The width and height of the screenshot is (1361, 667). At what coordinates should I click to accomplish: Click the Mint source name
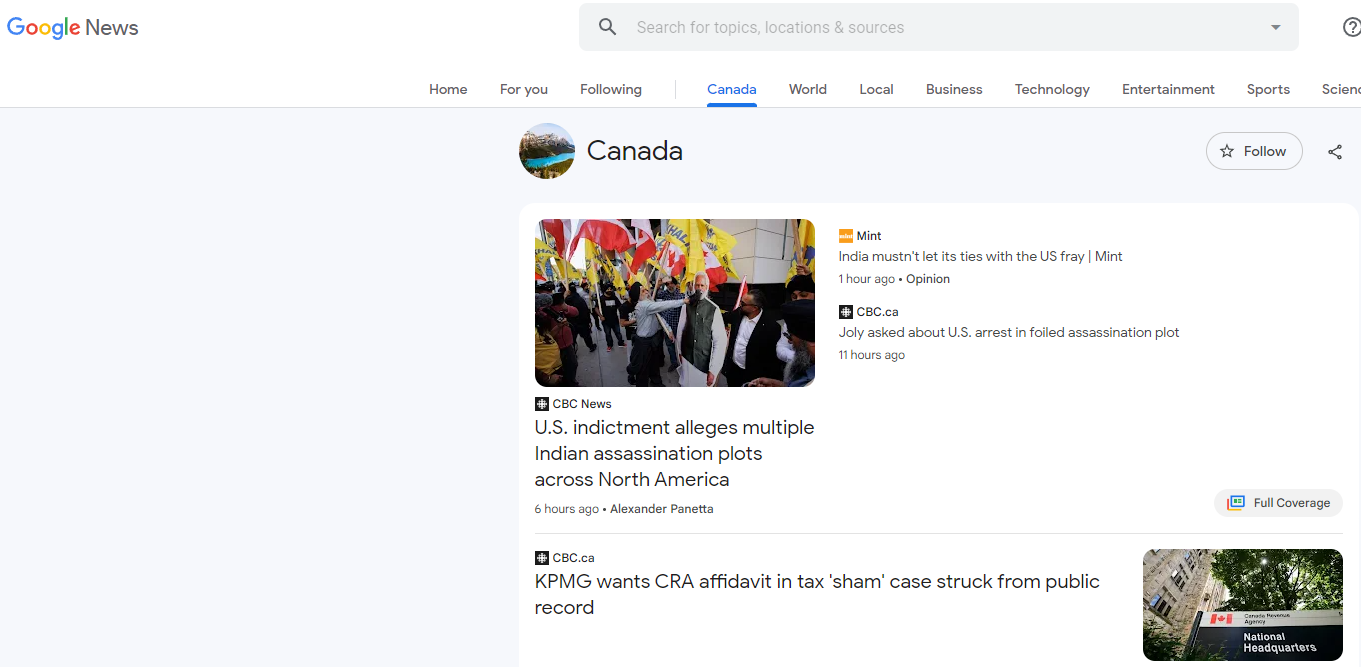pos(869,236)
